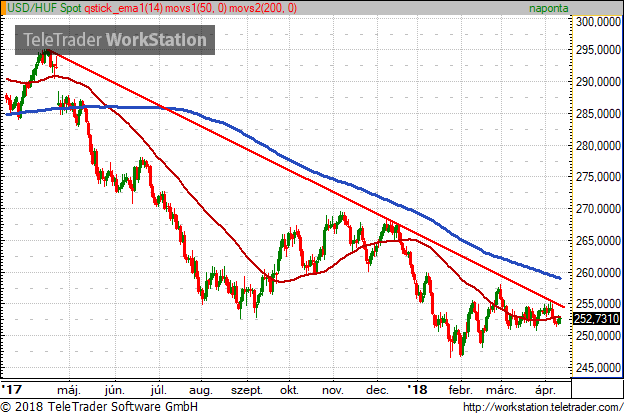Click the jún. month label

click(x=115, y=390)
